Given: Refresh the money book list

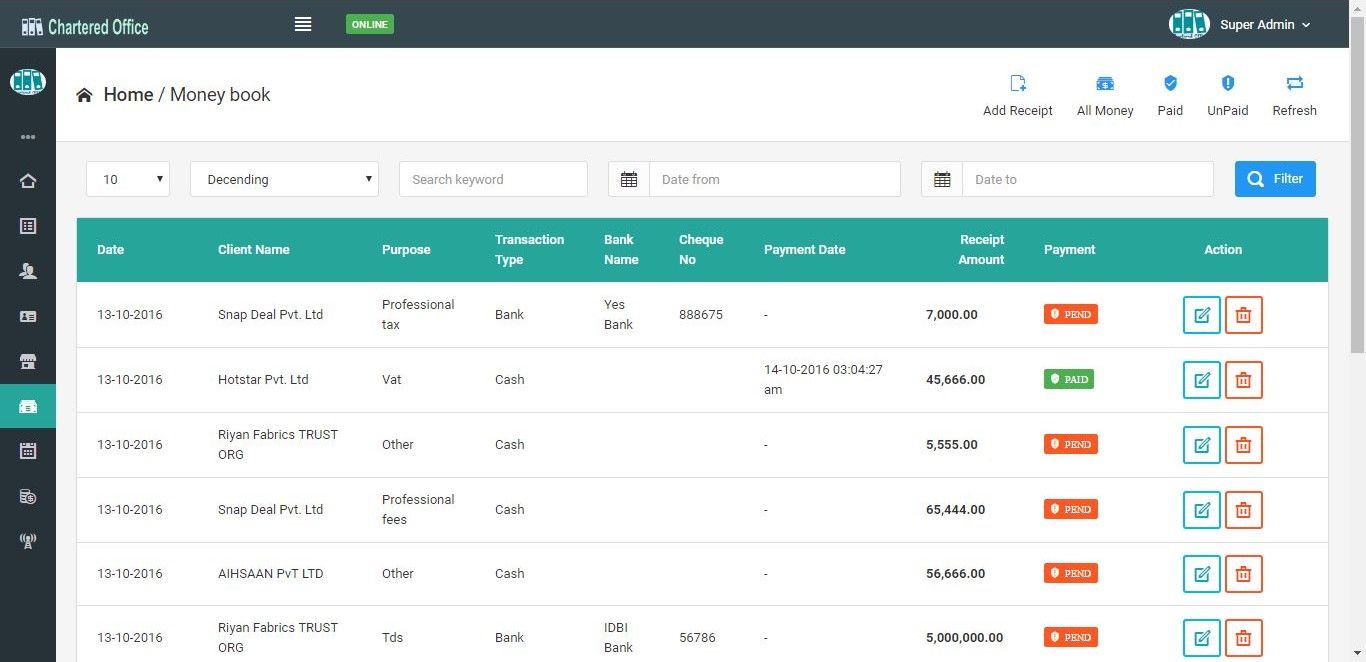Looking at the screenshot, I should 1294,84.
